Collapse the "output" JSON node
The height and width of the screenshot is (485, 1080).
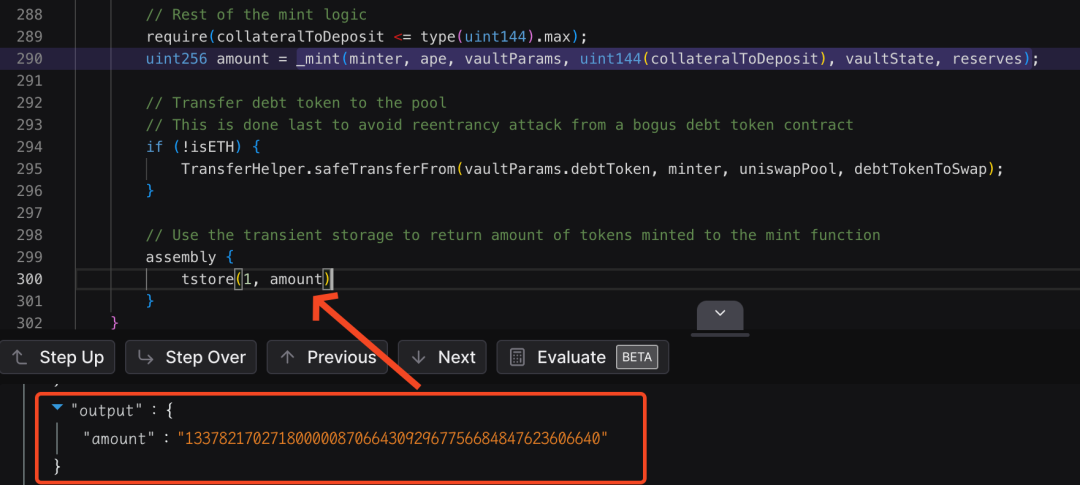(x=58, y=408)
